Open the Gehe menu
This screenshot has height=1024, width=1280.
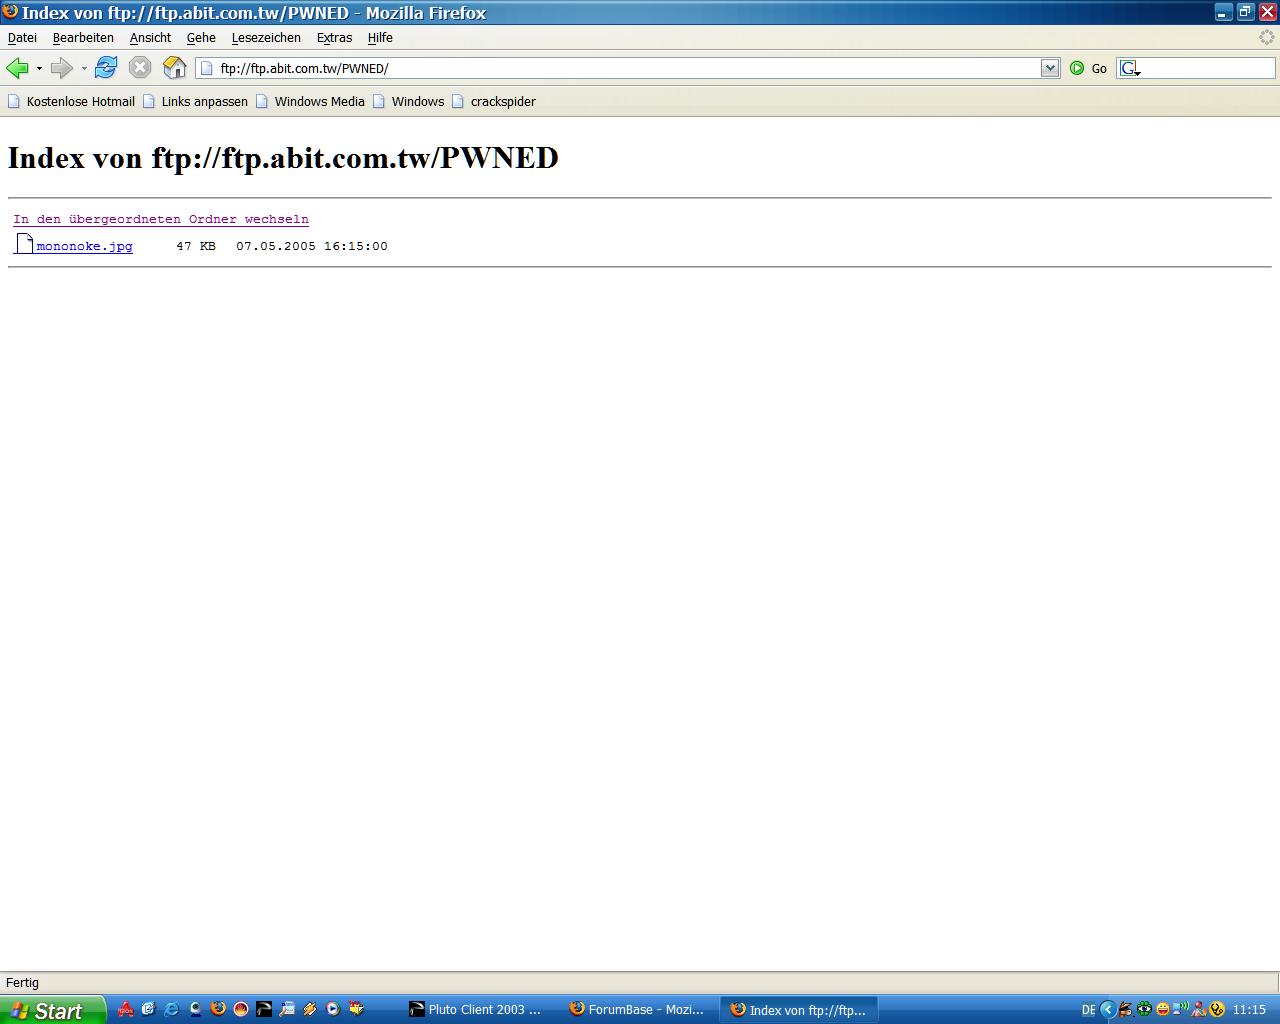pos(201,38)
